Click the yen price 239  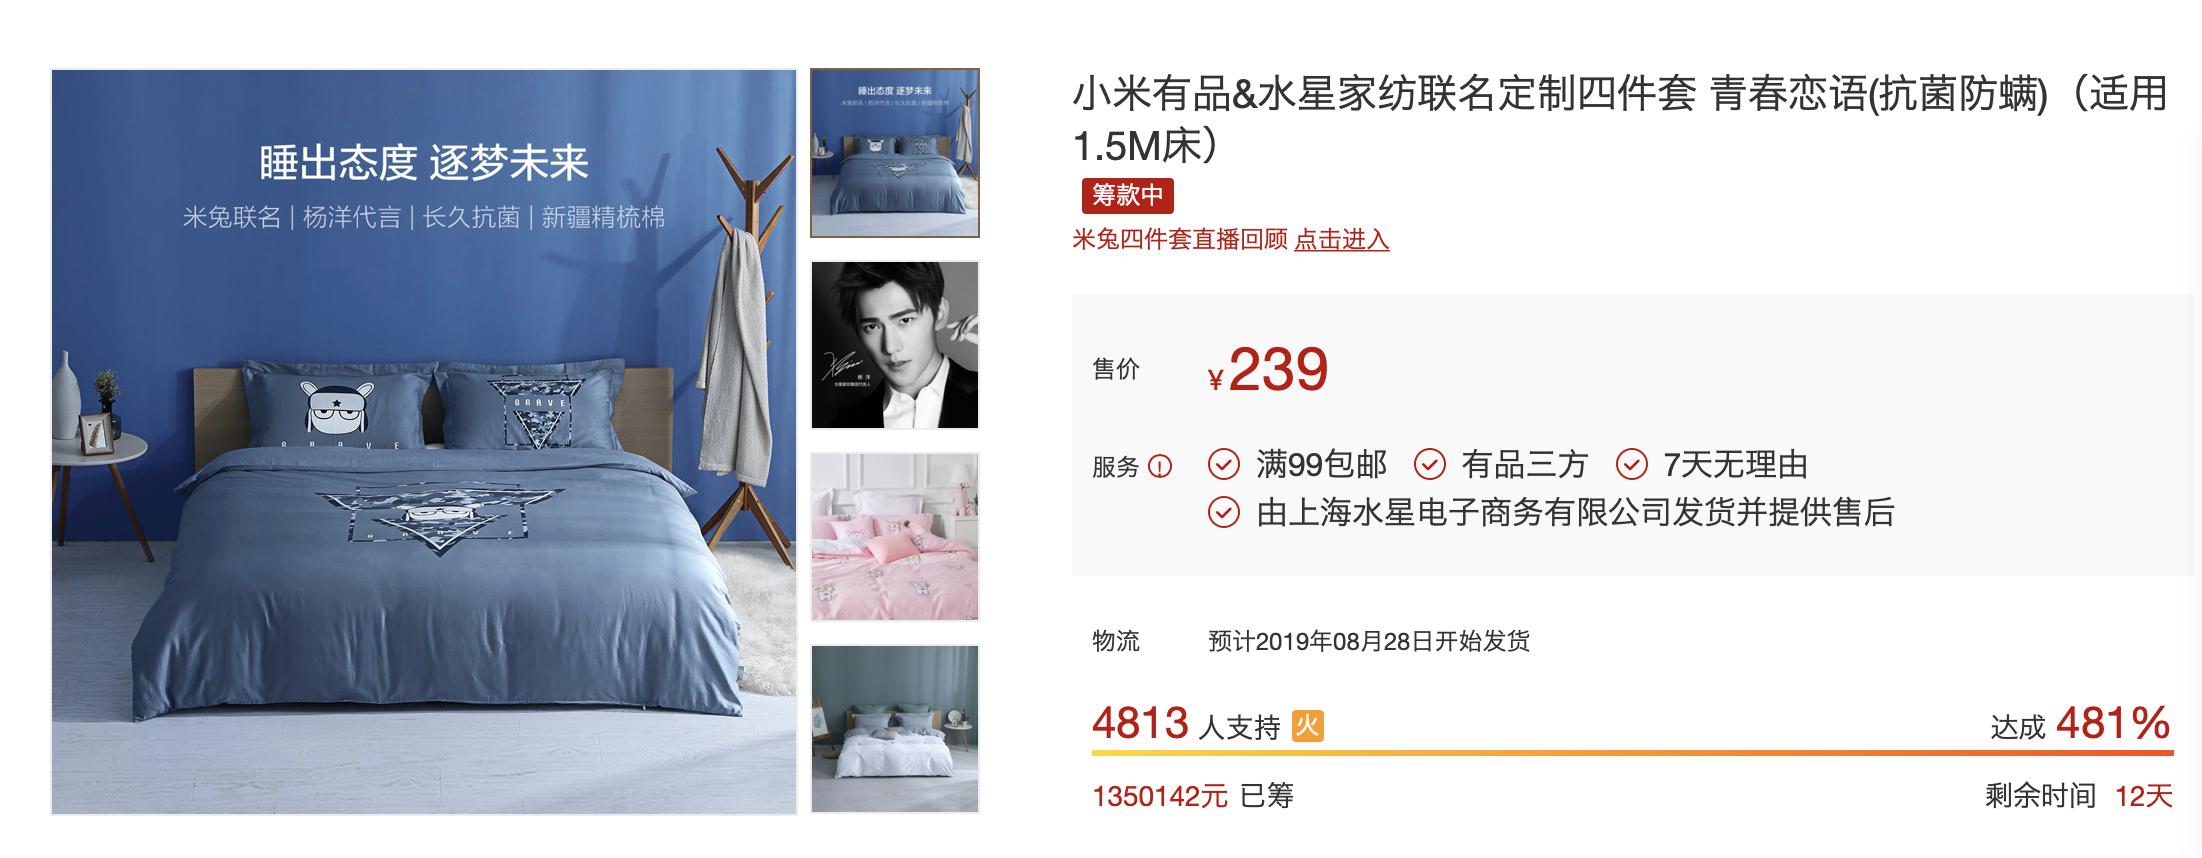(1268, 370)
